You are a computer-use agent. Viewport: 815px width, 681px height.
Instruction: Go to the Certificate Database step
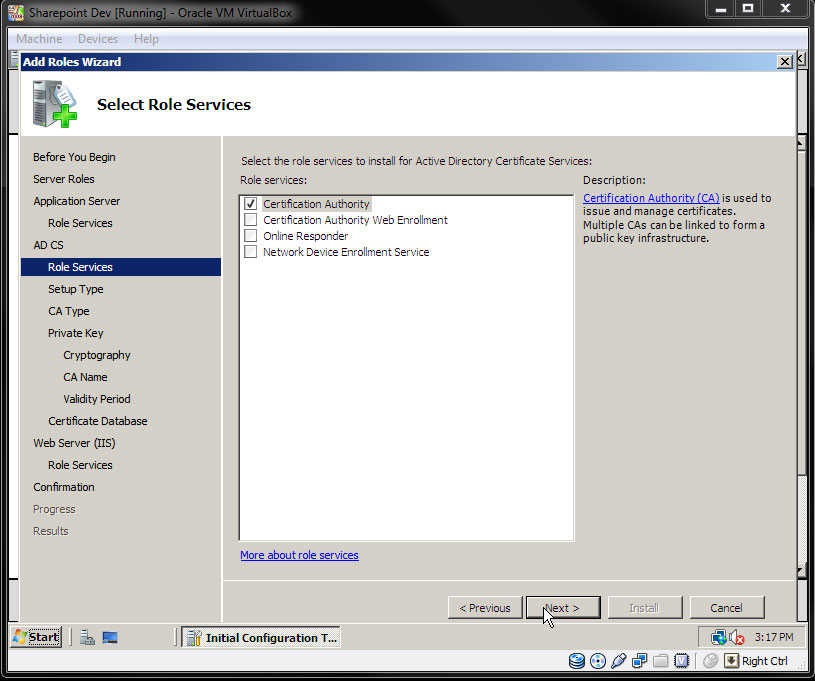98,421
